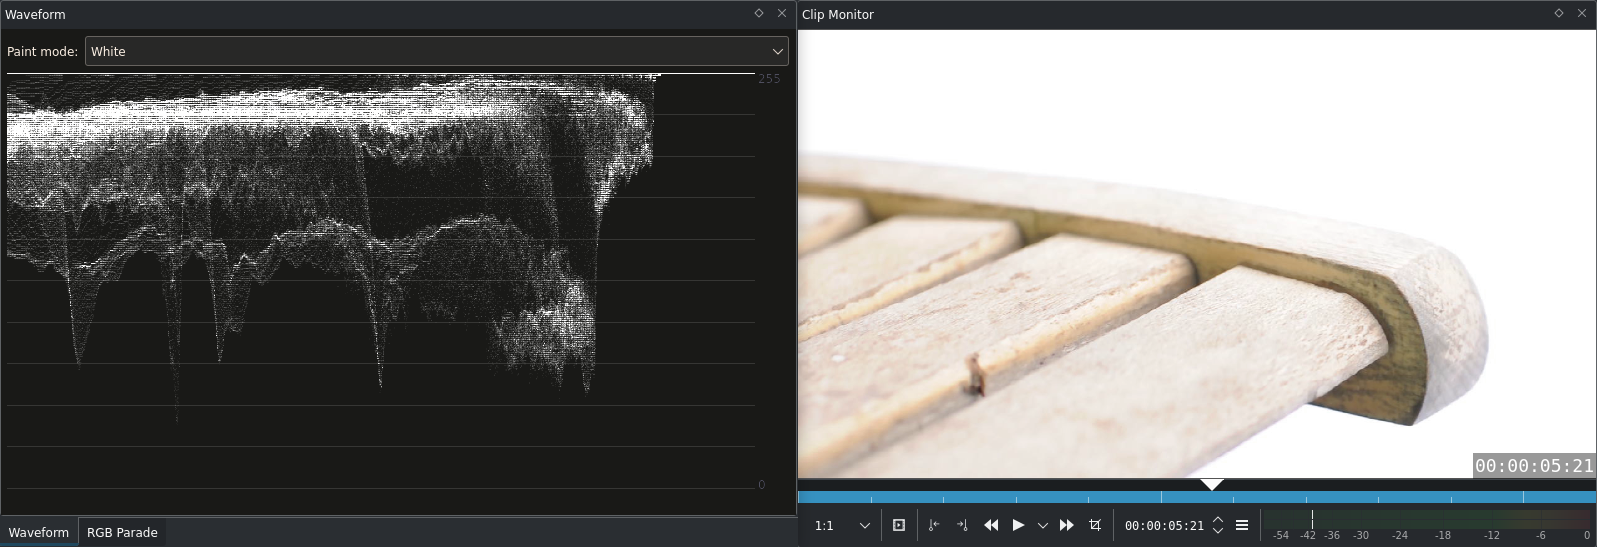Screen dimensions: 1597x547
Task: Click the clip monitor video preview
Action: click(1196, 254)
